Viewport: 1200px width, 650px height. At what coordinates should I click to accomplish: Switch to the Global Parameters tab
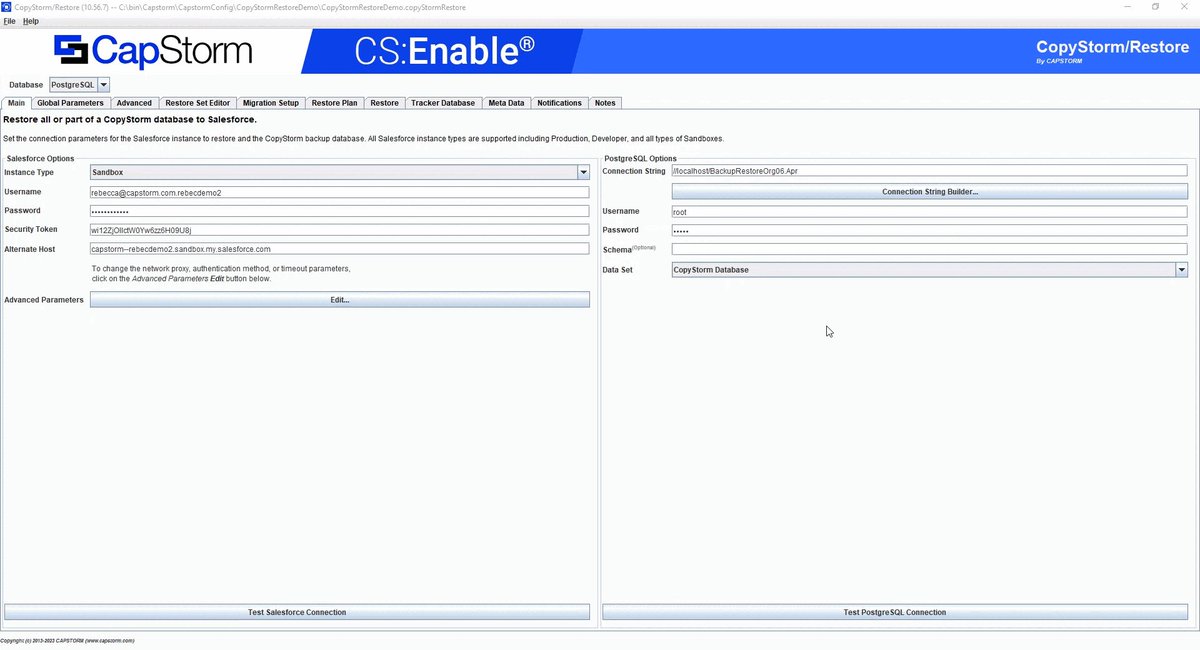pyautogui.click(x=70, y=103)
